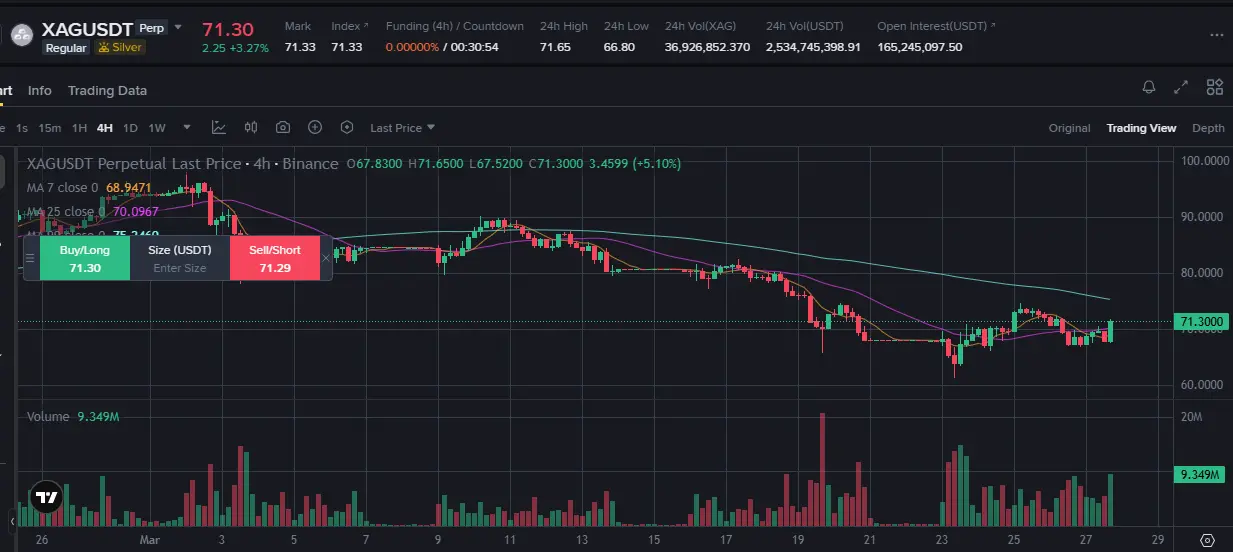Image resolution: width=1233 pixels, height=552 pixels.
Task: Expand the XAGUSDT symbol selector dropdown
Action: tap(178, 27)
